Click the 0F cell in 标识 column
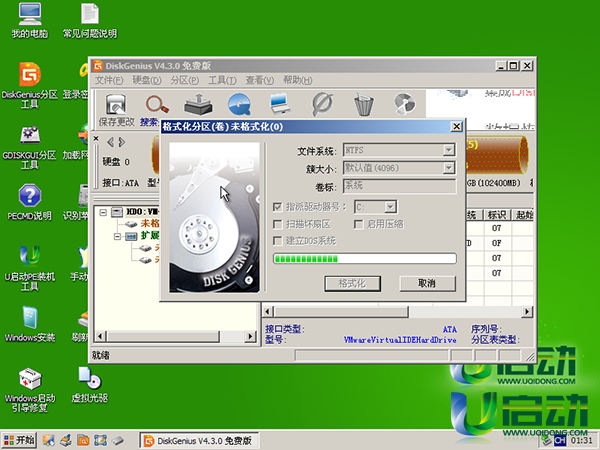 [x=497, y=243]
